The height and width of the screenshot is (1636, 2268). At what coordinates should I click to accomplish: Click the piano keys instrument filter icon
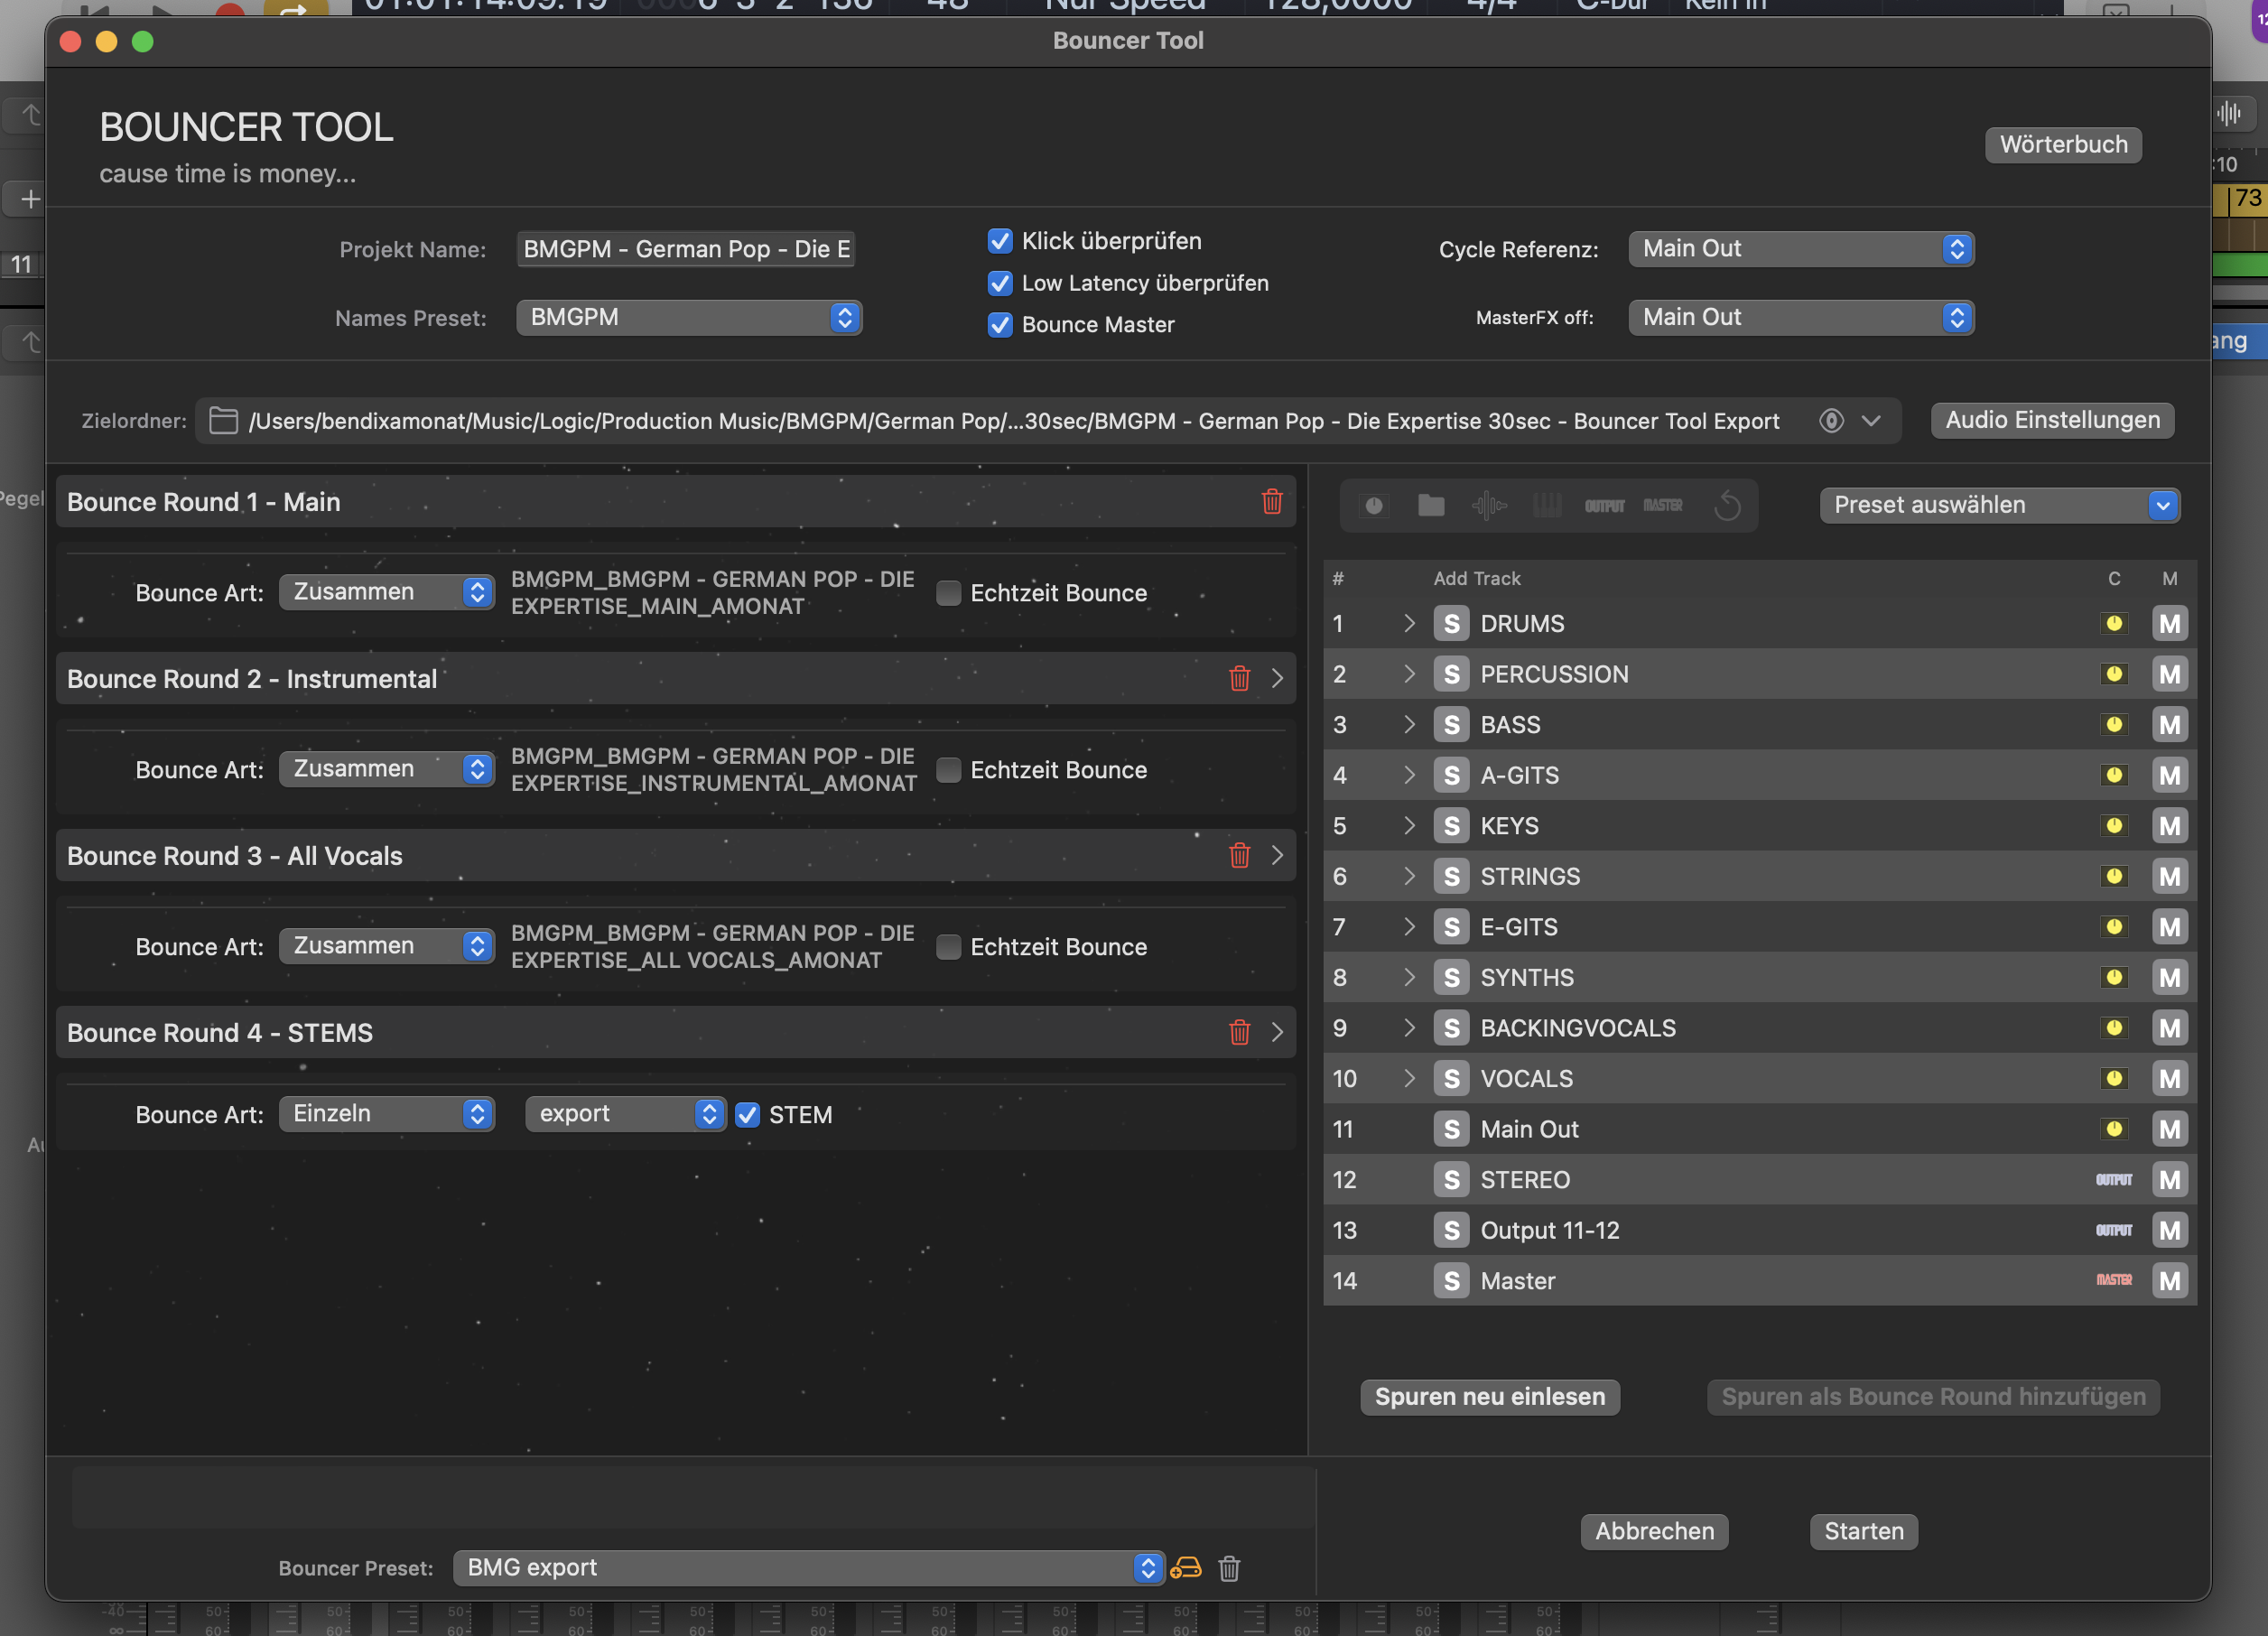coord(1546,505)
